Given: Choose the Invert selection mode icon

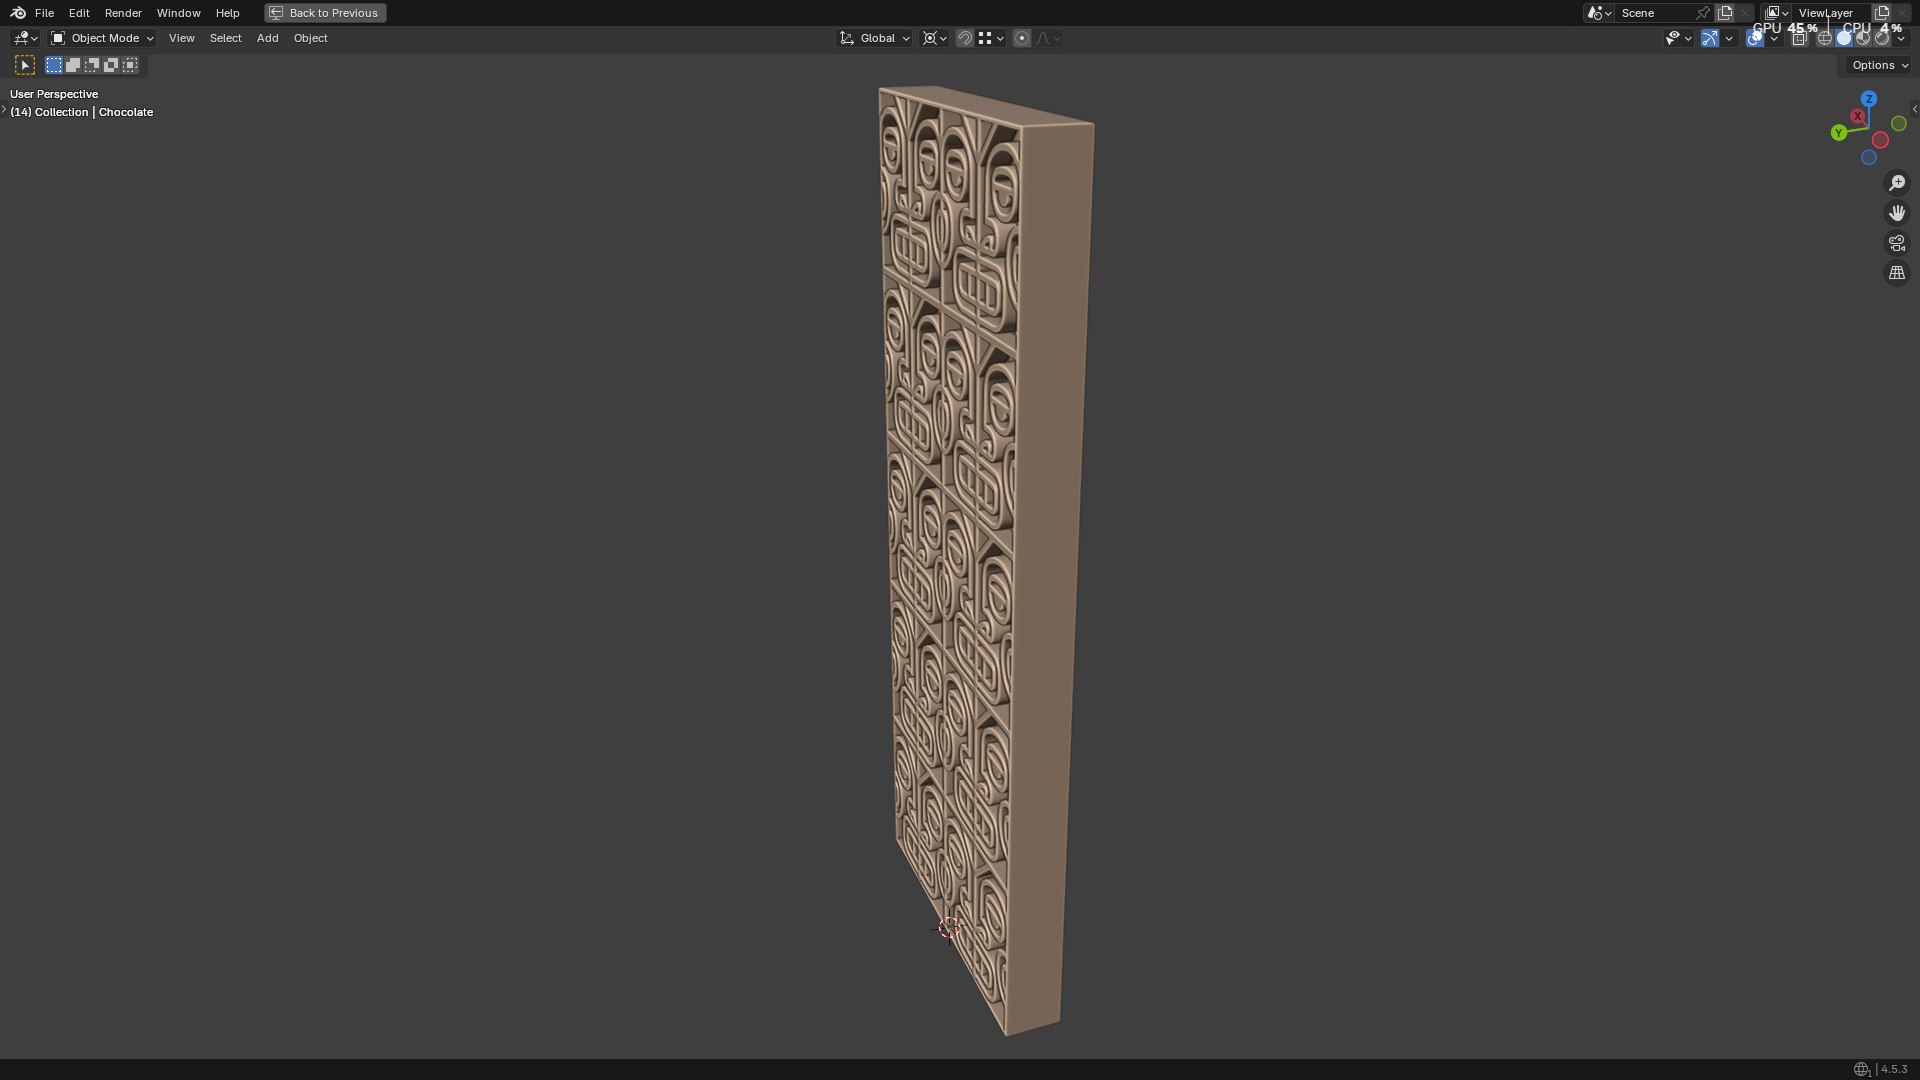Looking at the screenshot, I should (111, 65).
